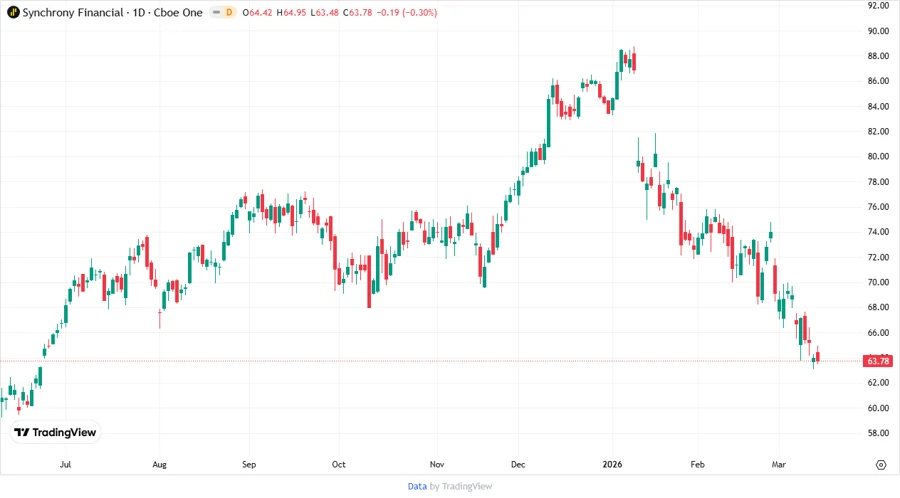Screen dimensions: 900x498
Task: Click the Feb label on time axis
Action: click(697, 464)
